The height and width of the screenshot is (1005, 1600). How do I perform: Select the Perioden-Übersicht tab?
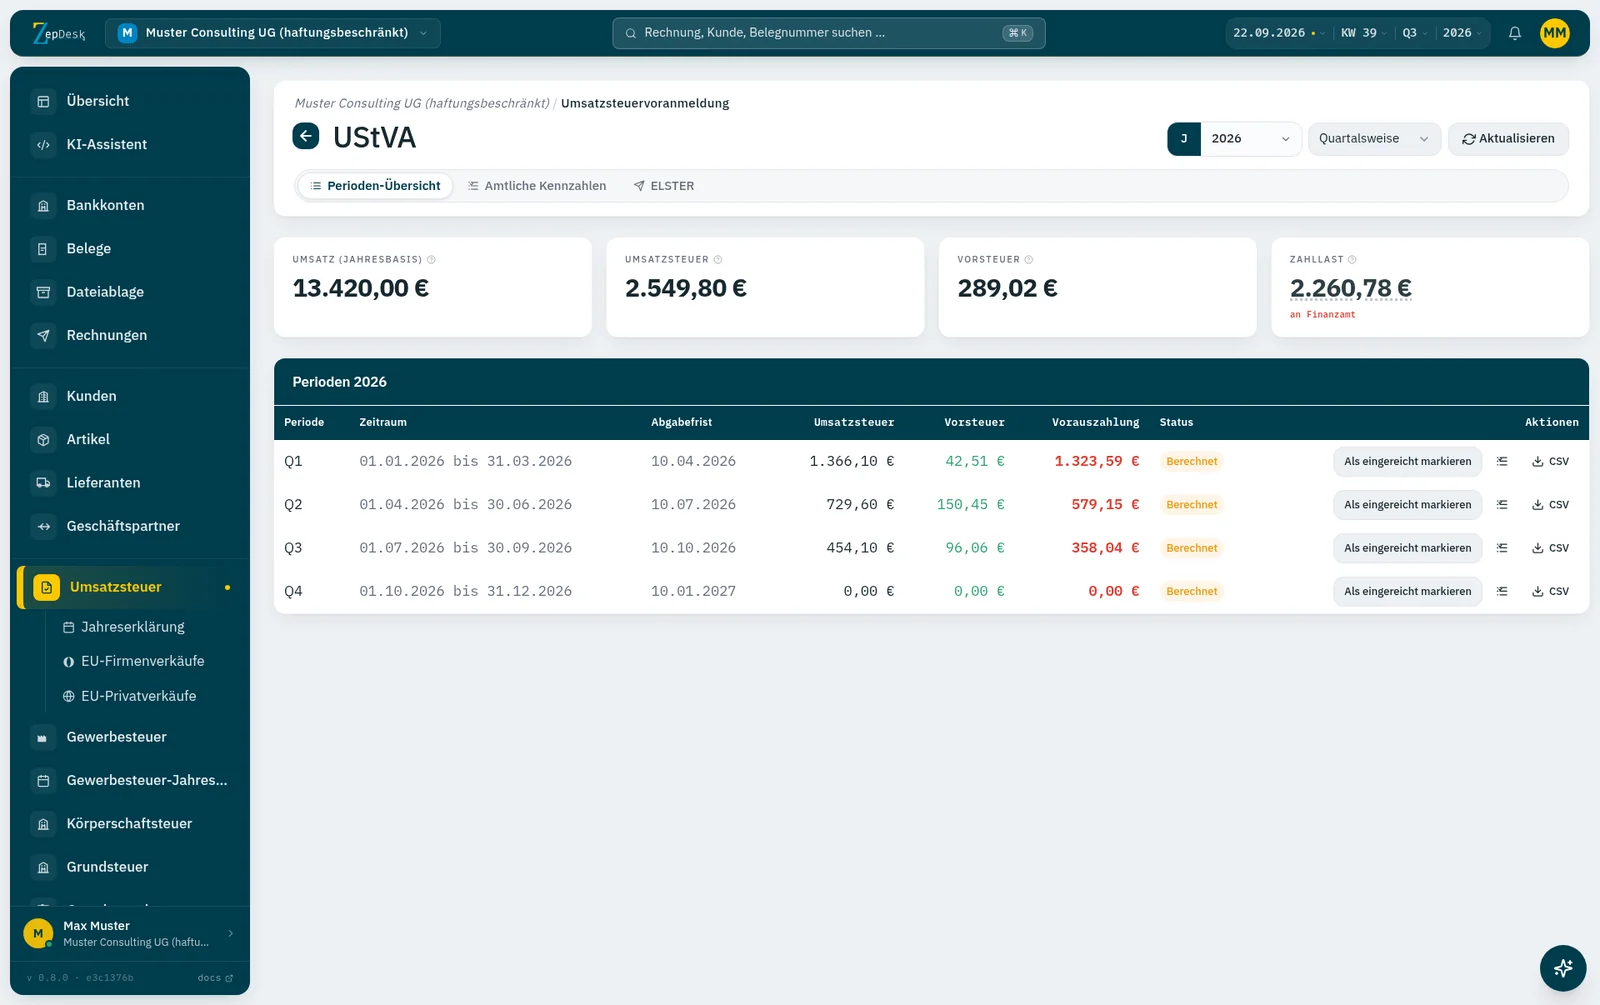click(376, 186)
